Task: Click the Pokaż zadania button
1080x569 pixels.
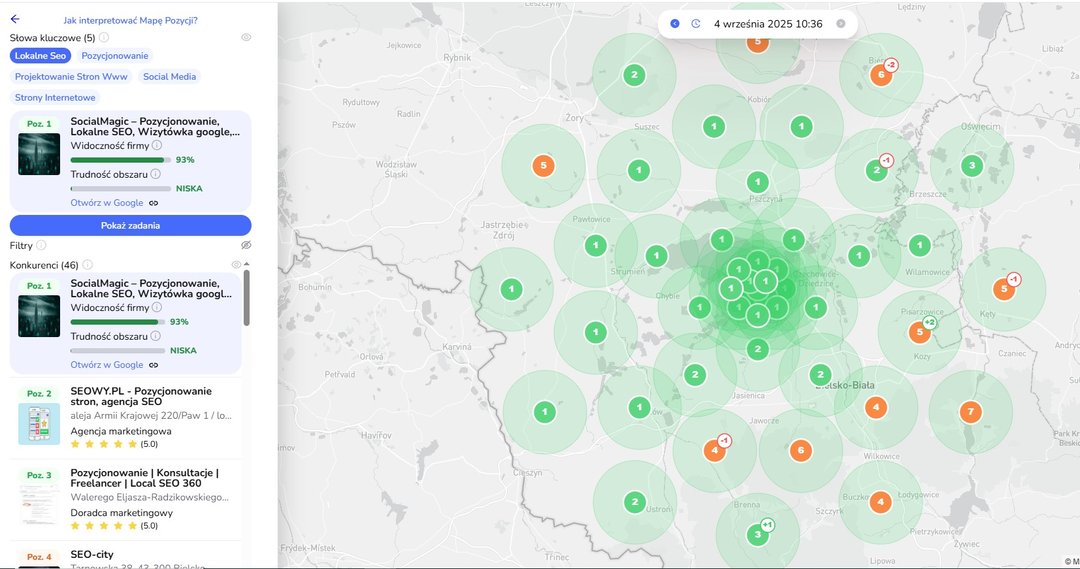Action: pyautogui.click(x=130, y=225)
